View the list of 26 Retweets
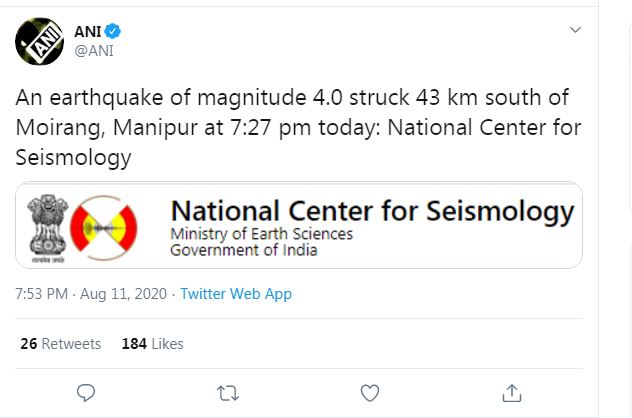The height and width of the screenshot is (418, 632). pyautogui.click(x=60, y=344)
